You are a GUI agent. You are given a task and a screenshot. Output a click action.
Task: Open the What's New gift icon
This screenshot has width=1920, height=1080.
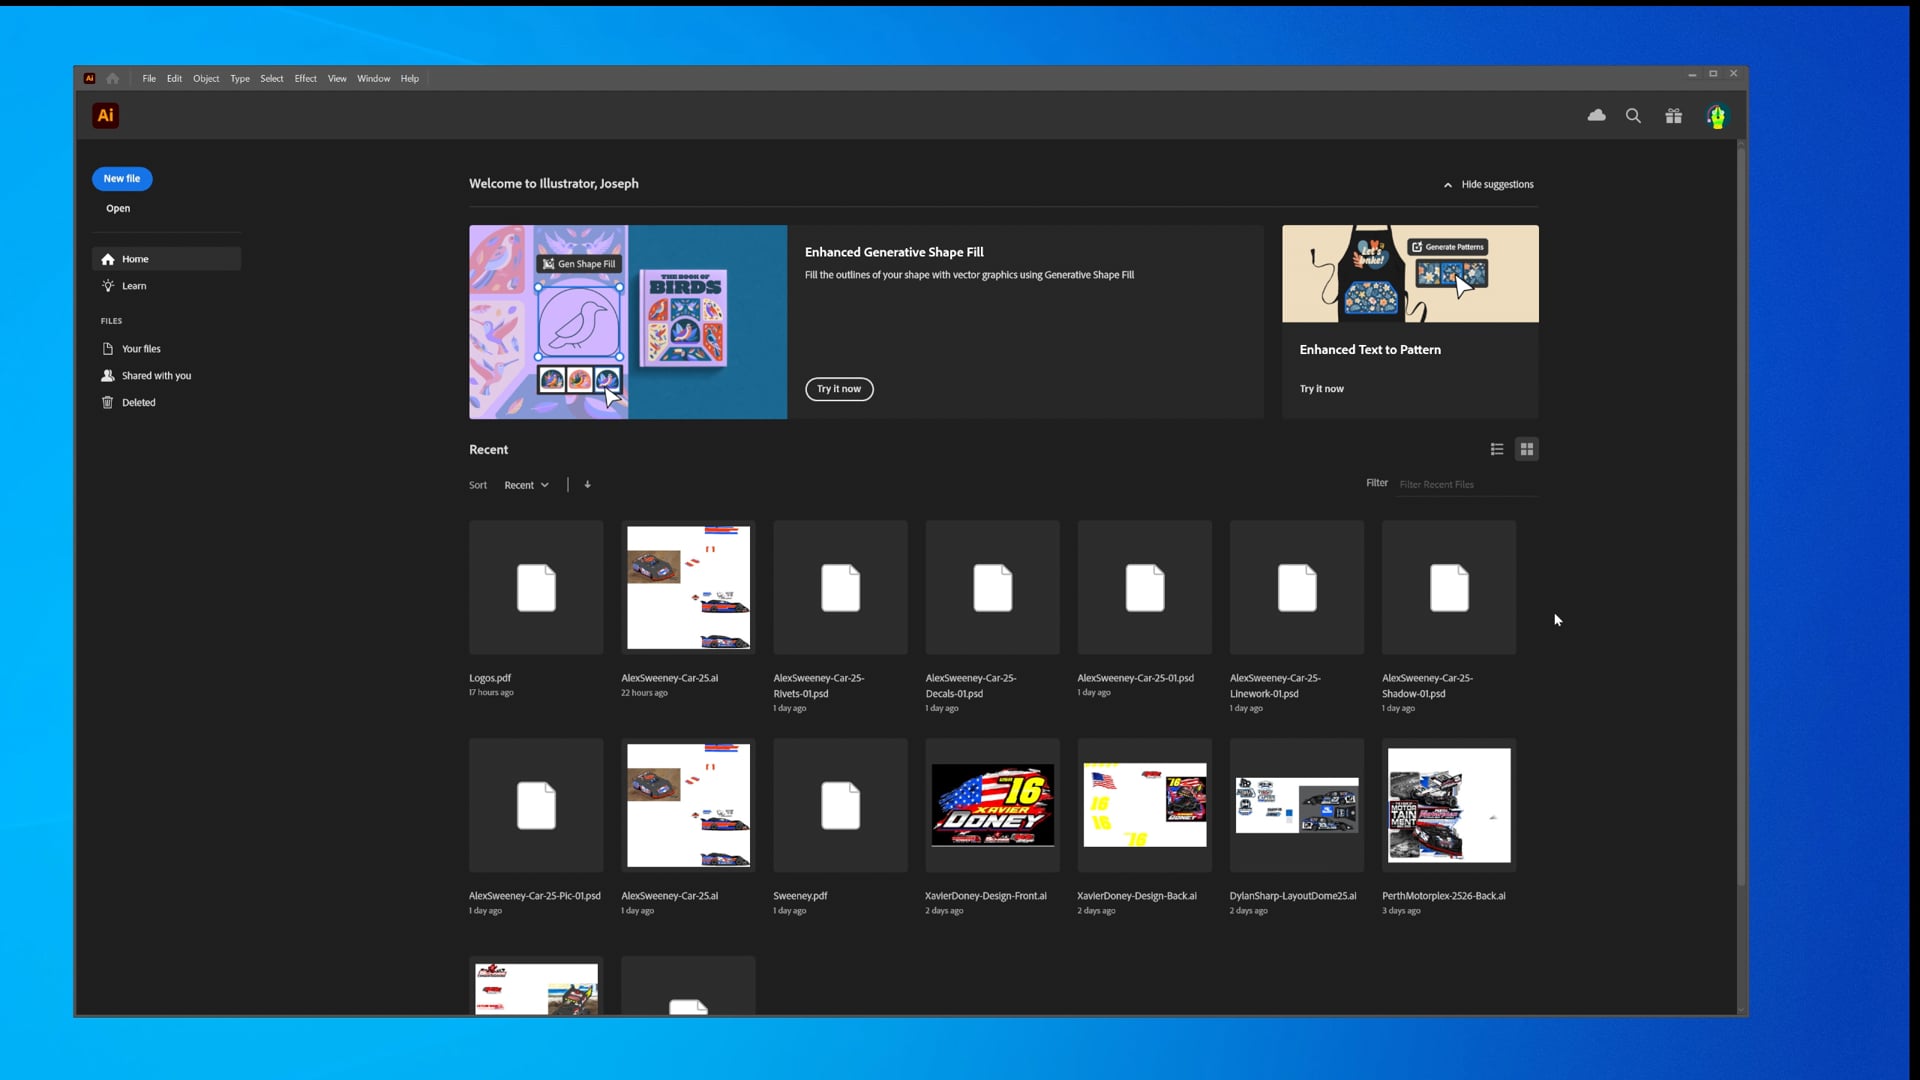coord(1673,116)
